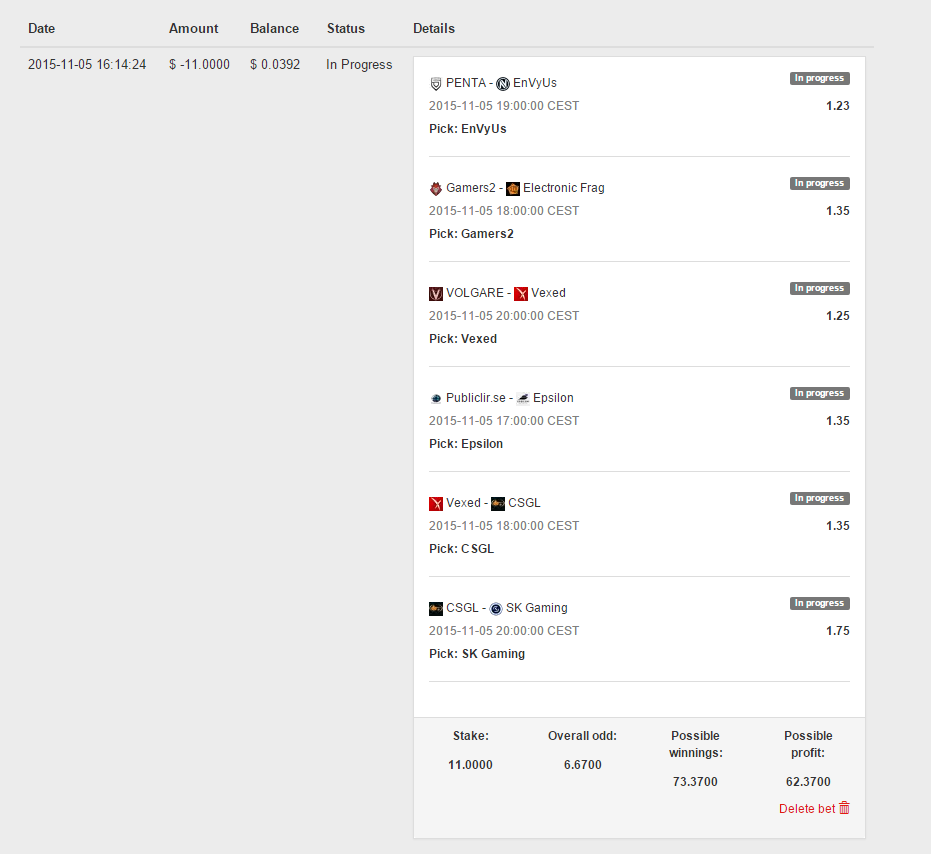The image size is (931, 854).
Task: Click the Amount column header
Action: point(194,29)
